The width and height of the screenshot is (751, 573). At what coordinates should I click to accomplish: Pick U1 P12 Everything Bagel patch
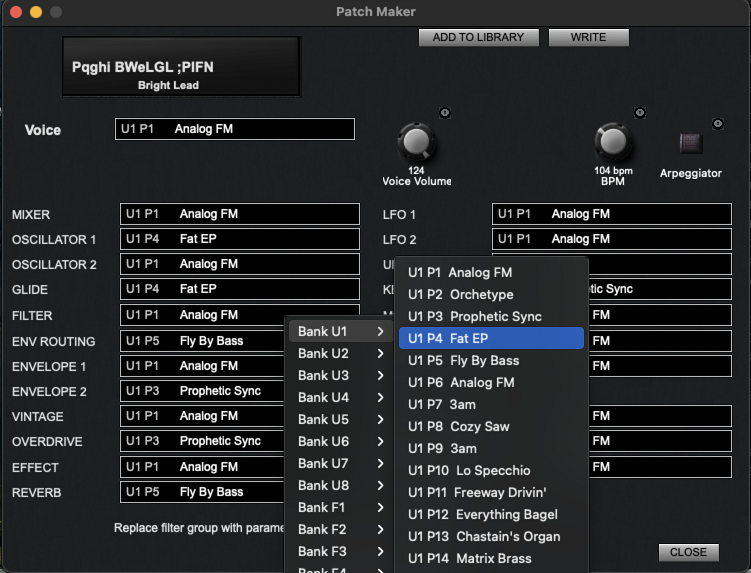tap(490, 514)
